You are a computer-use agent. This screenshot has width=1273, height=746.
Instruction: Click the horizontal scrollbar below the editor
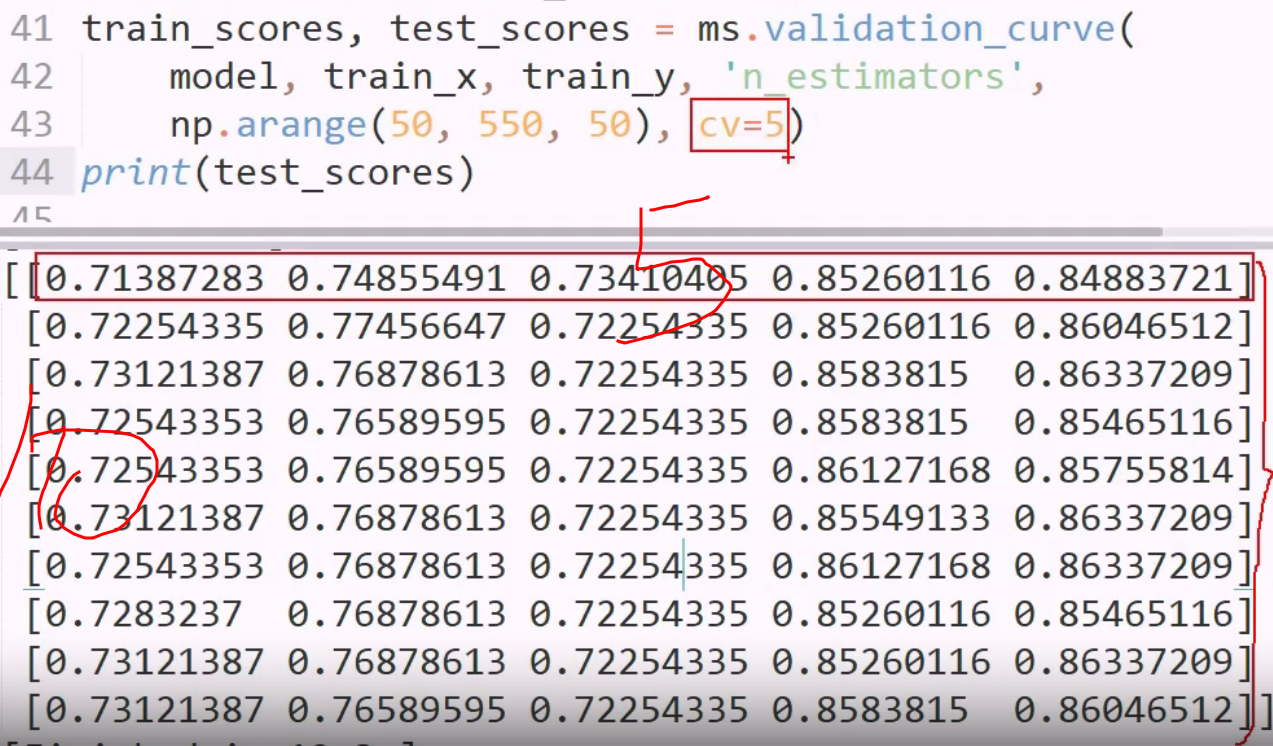coord(580,232)
